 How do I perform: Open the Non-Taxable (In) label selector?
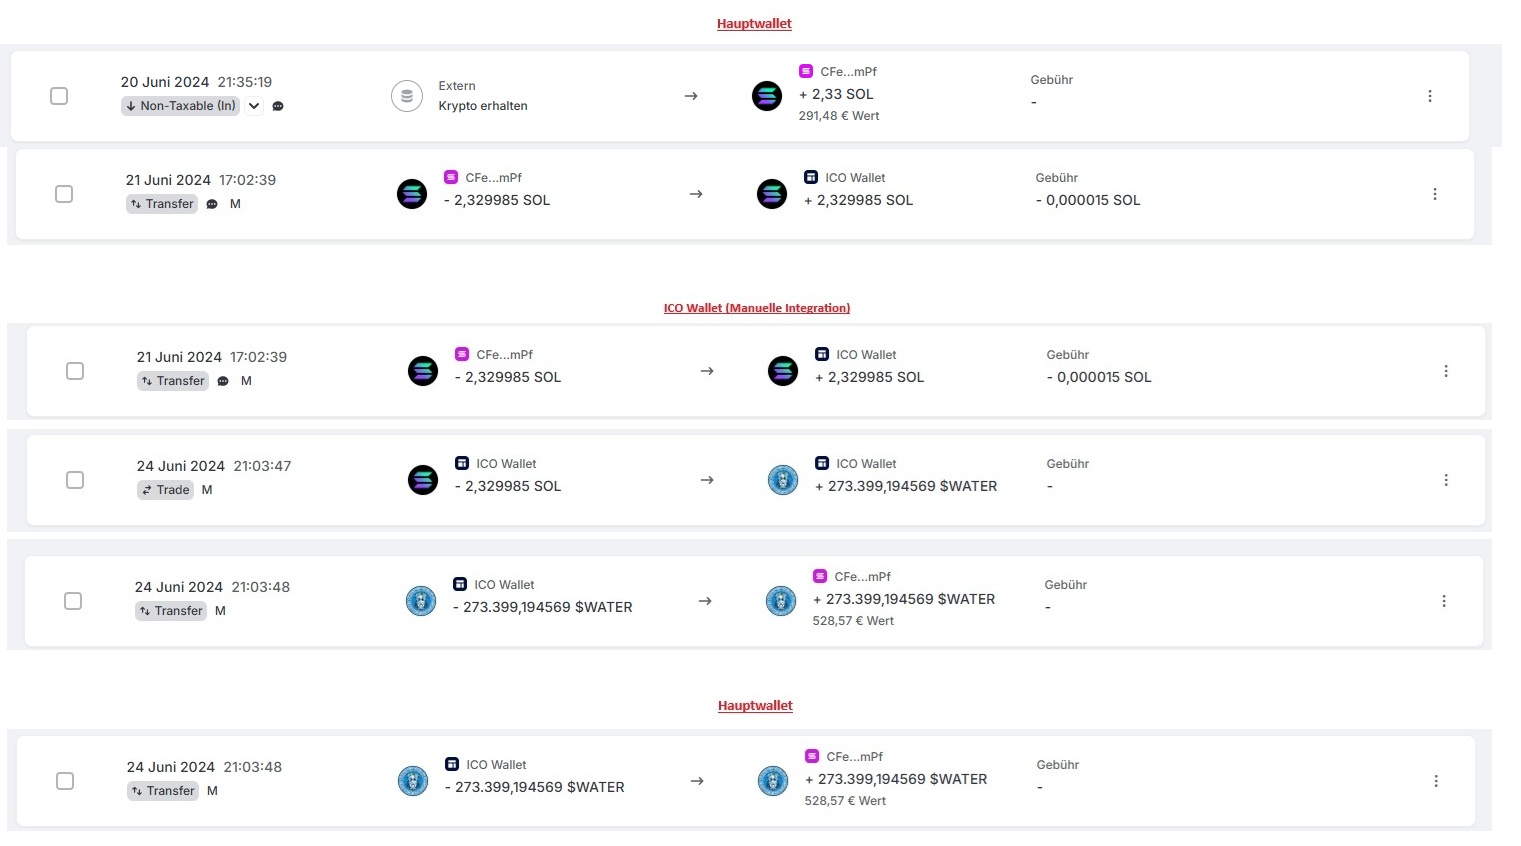180,106
